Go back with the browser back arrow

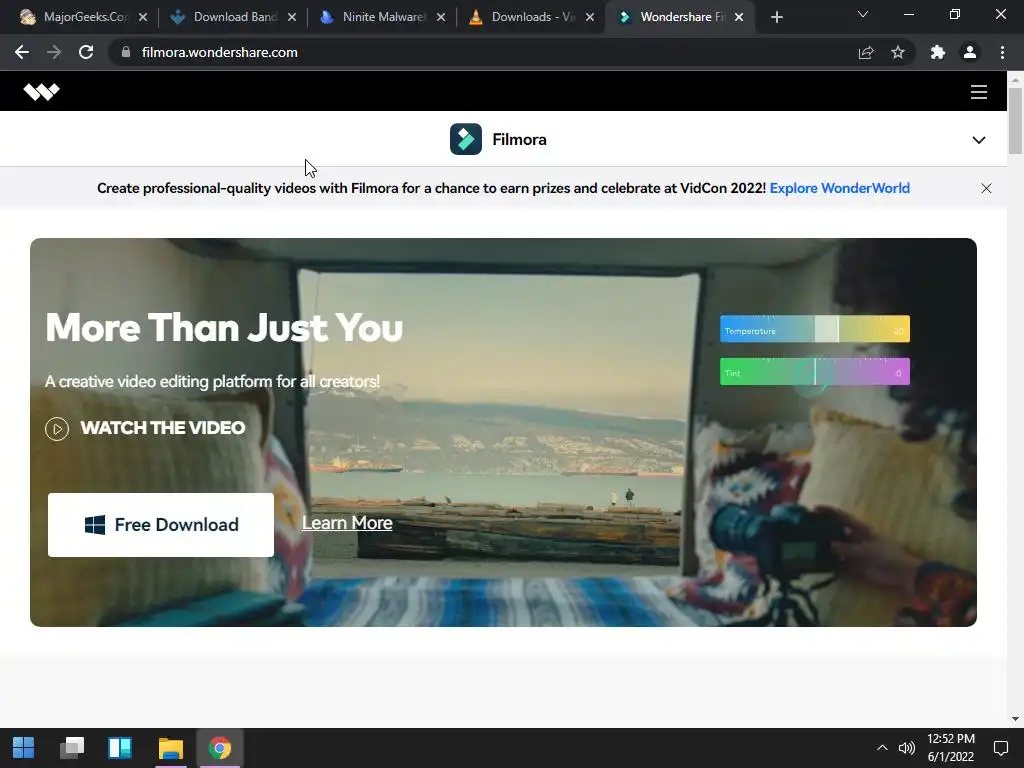22,52
